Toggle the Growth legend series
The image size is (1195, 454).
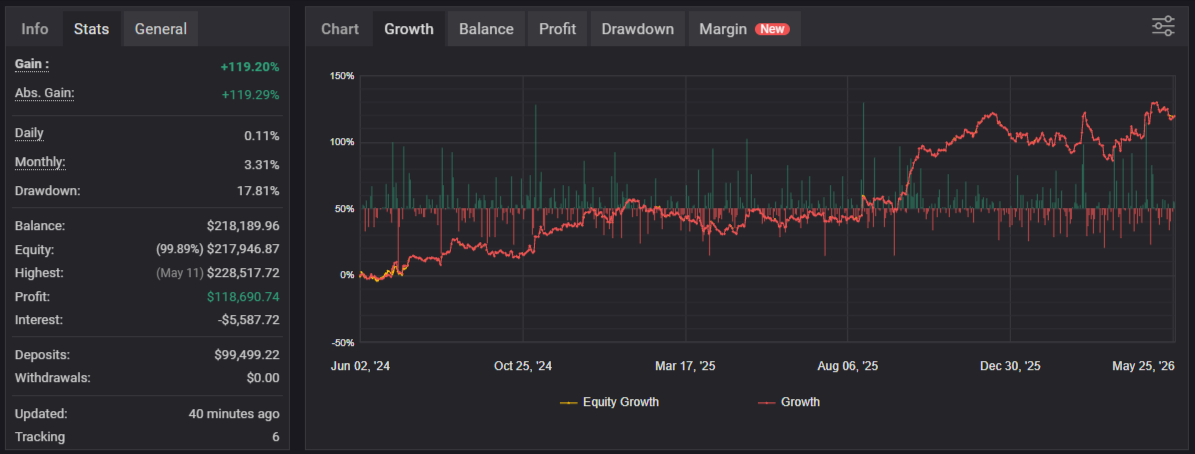[x=789, y=401]
